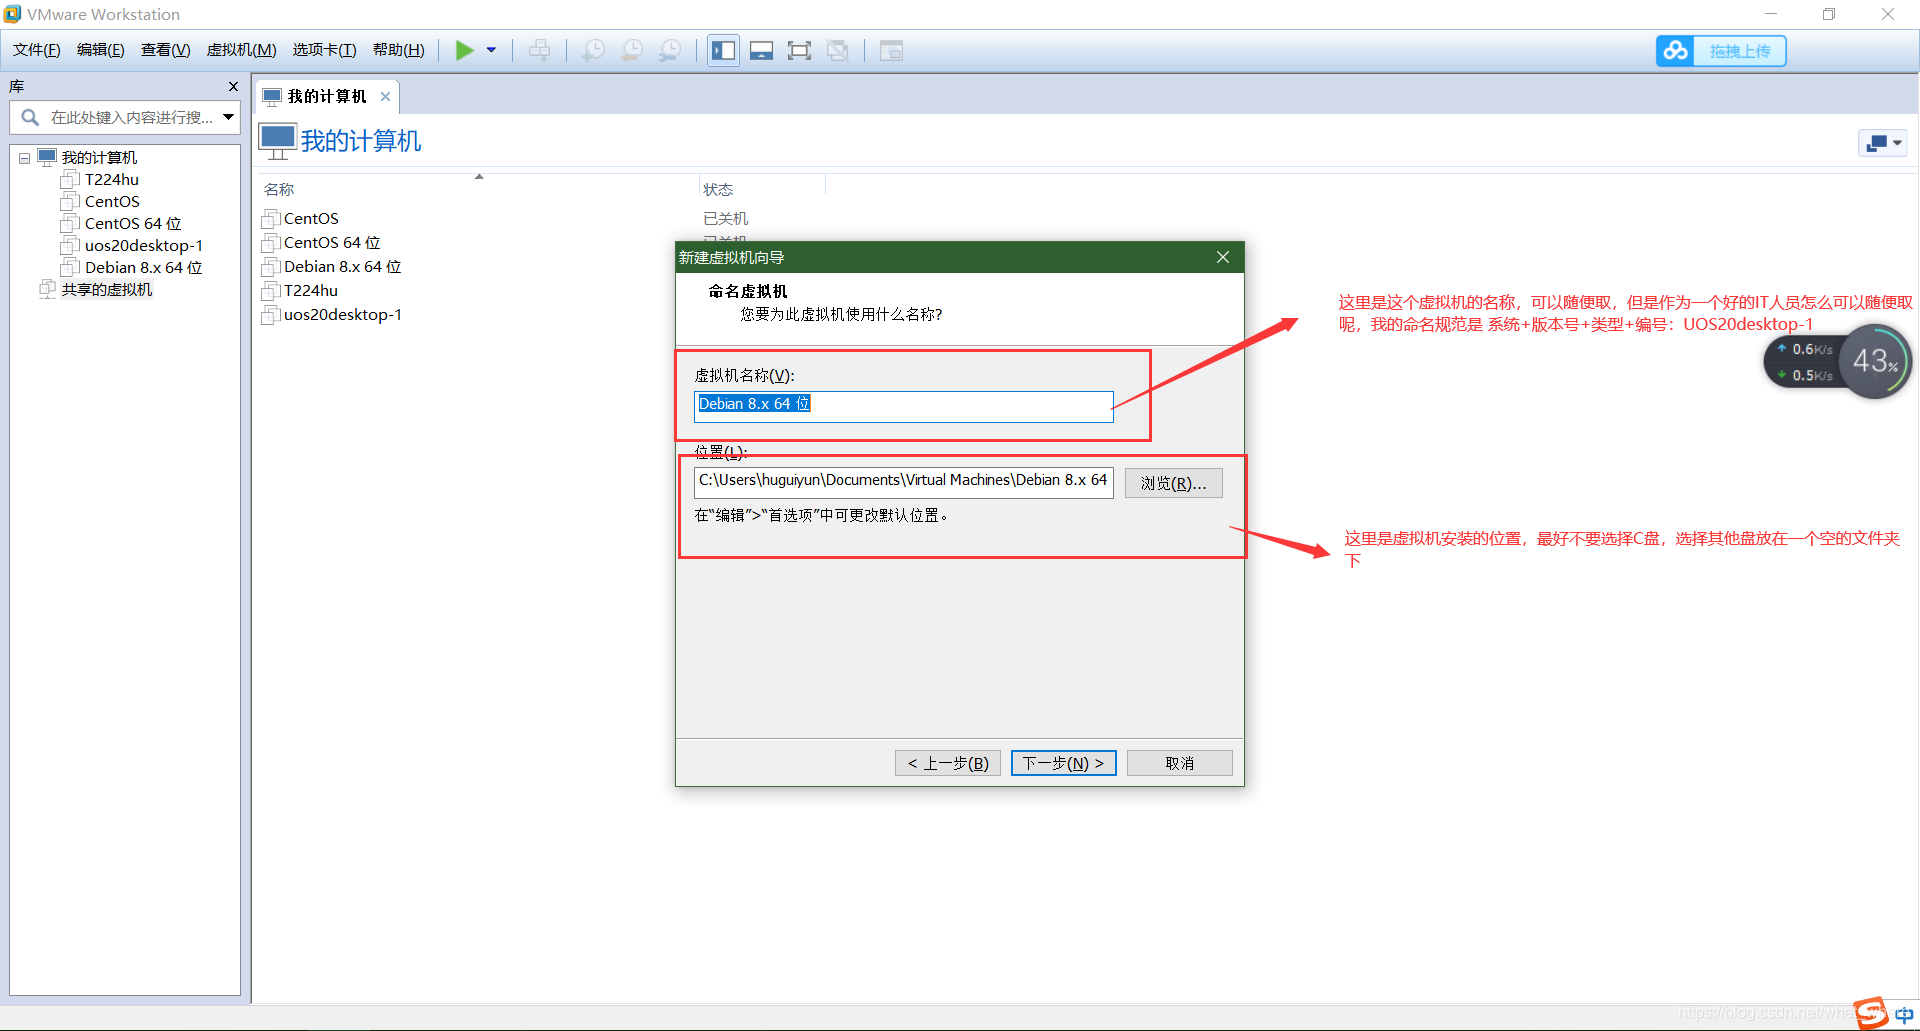The height and width of the screenshot is (1031, 1920).
Task: Select Debian 8.x 64 位 in library tree
Action: 143,268
